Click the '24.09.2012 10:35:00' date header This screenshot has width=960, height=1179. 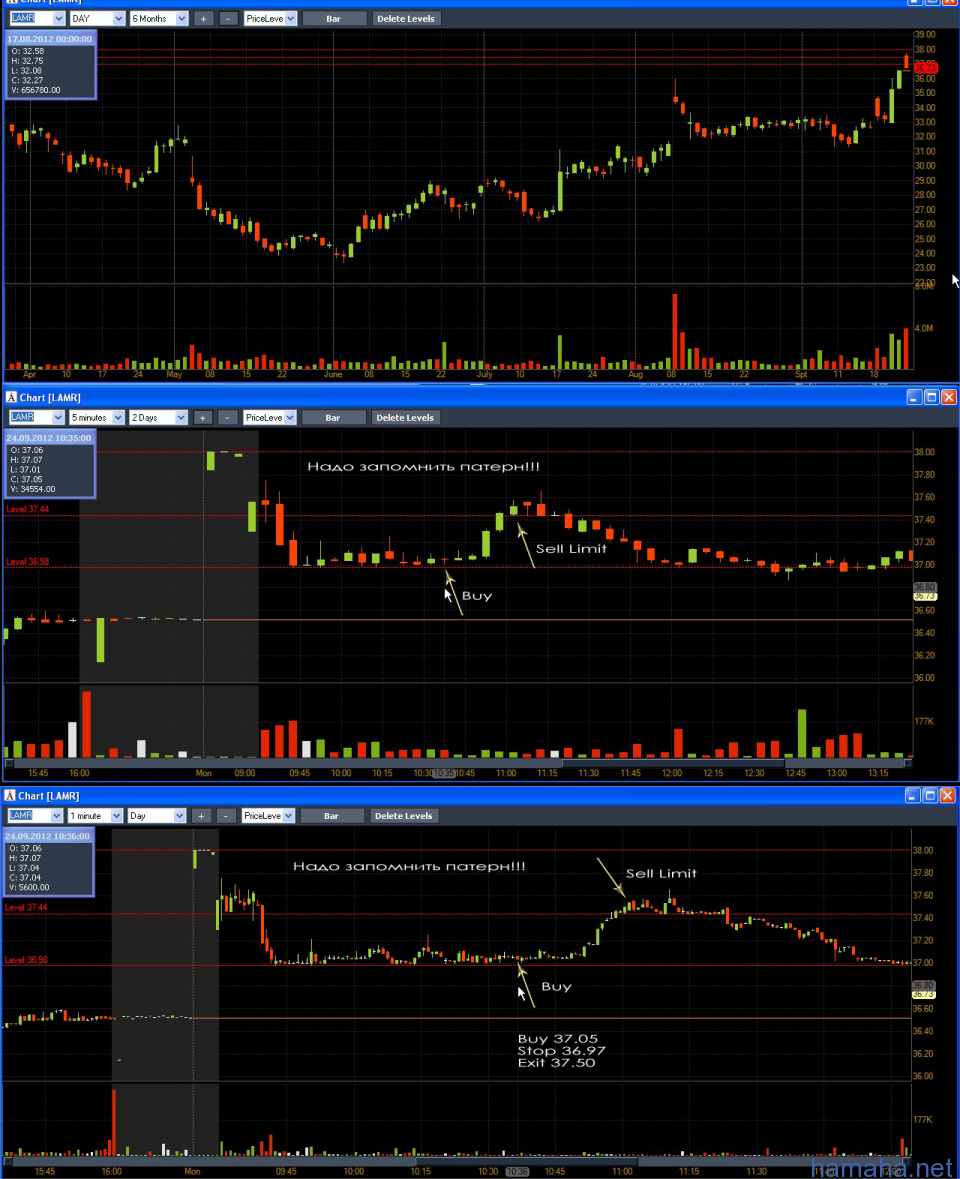click(49, 438)
